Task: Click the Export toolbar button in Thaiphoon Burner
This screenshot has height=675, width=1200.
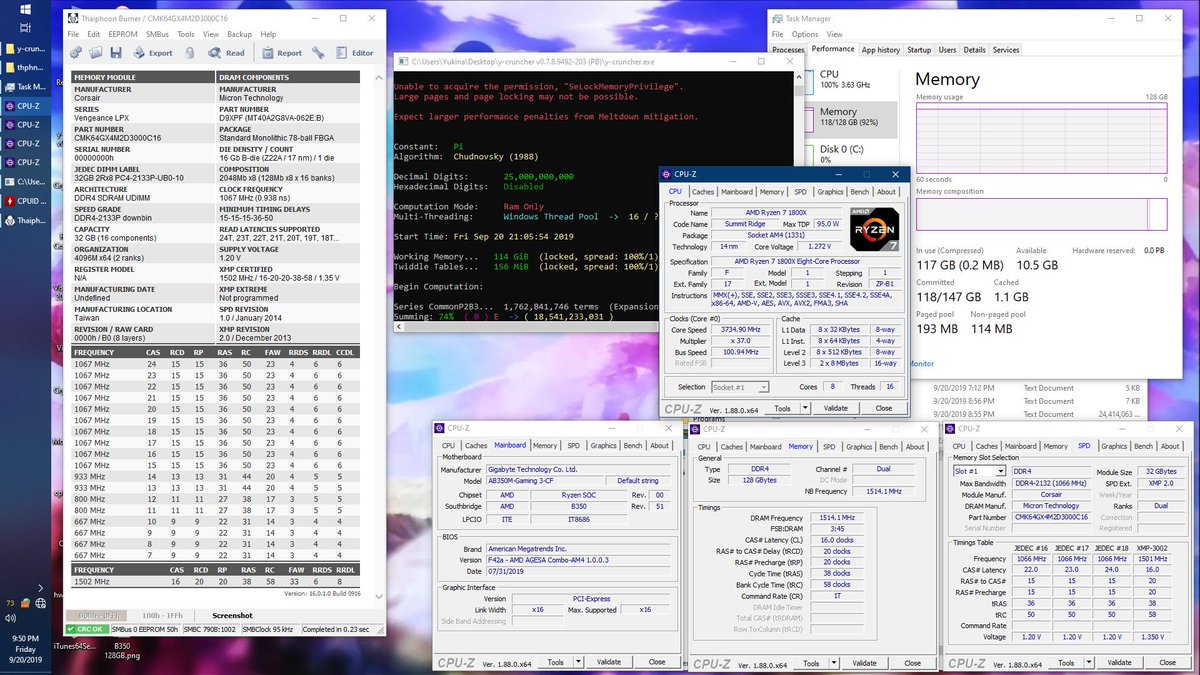Action: point(152,53)
